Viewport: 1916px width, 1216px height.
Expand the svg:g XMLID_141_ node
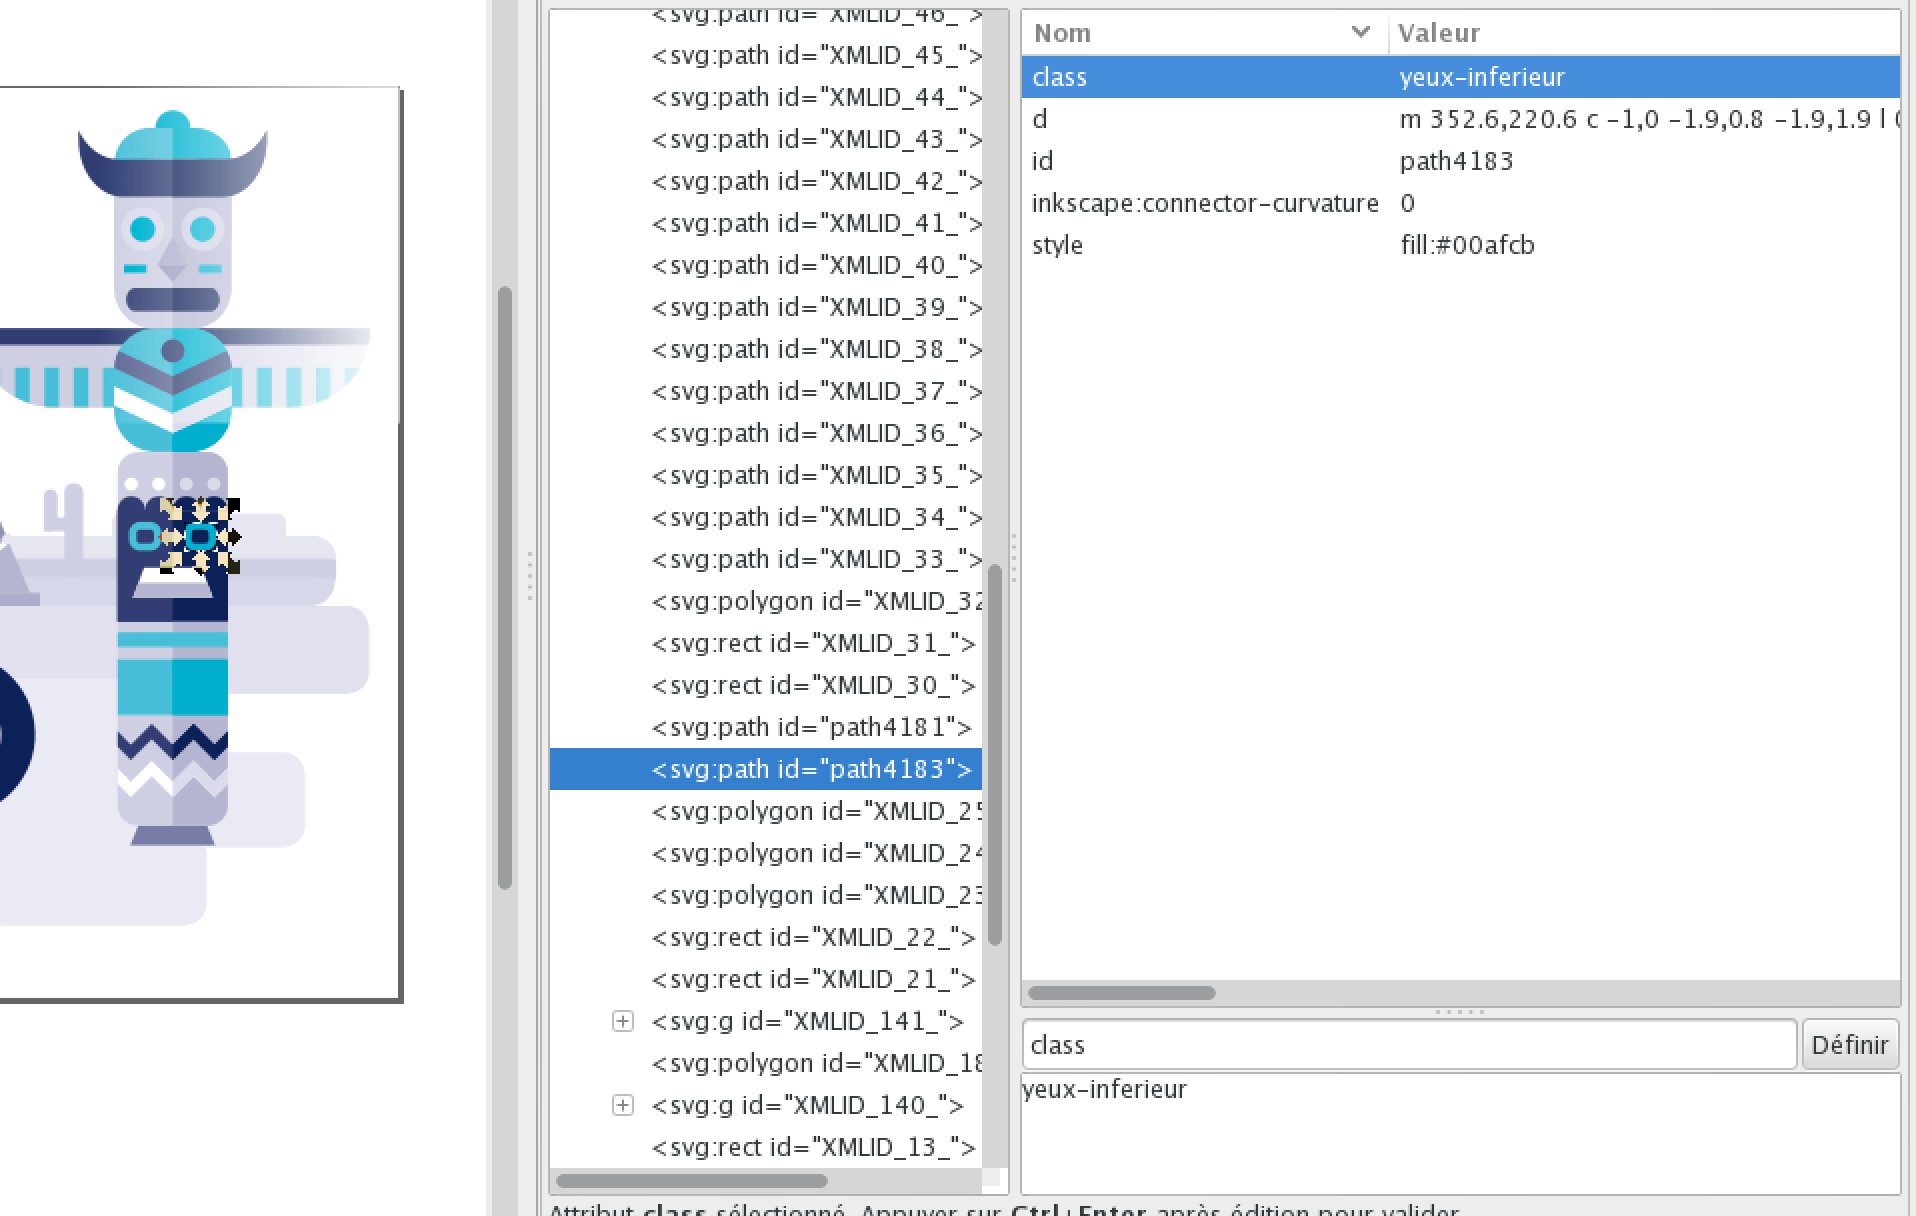coord(623,1021)
